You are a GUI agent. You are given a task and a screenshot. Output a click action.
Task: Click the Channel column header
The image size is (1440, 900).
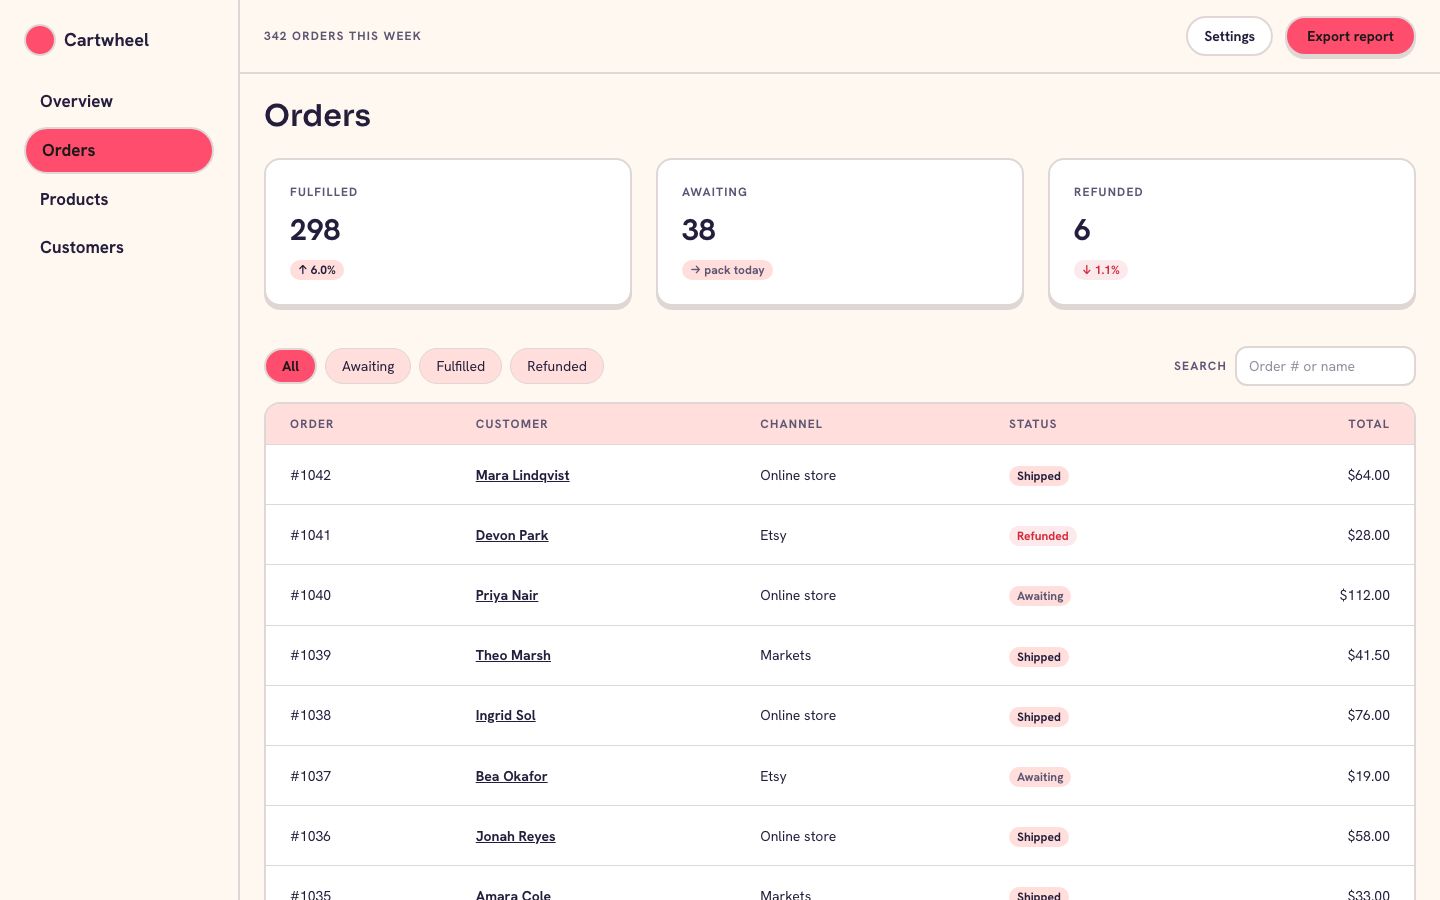tap(791, 424)
